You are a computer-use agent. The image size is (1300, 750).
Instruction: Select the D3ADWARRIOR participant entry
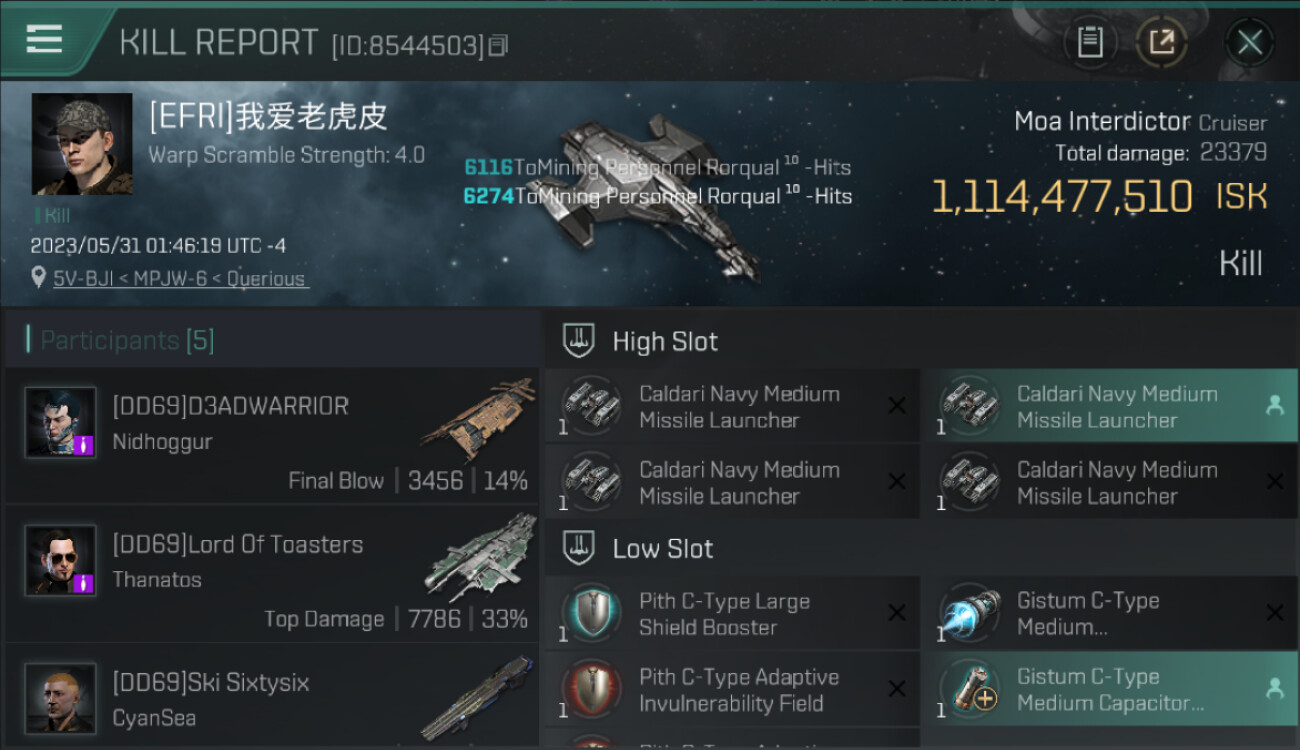pos(270,435)
